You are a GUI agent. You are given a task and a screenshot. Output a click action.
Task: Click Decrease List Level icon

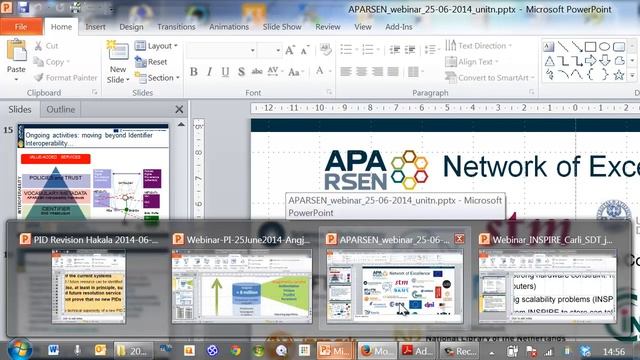coord(394,50)
